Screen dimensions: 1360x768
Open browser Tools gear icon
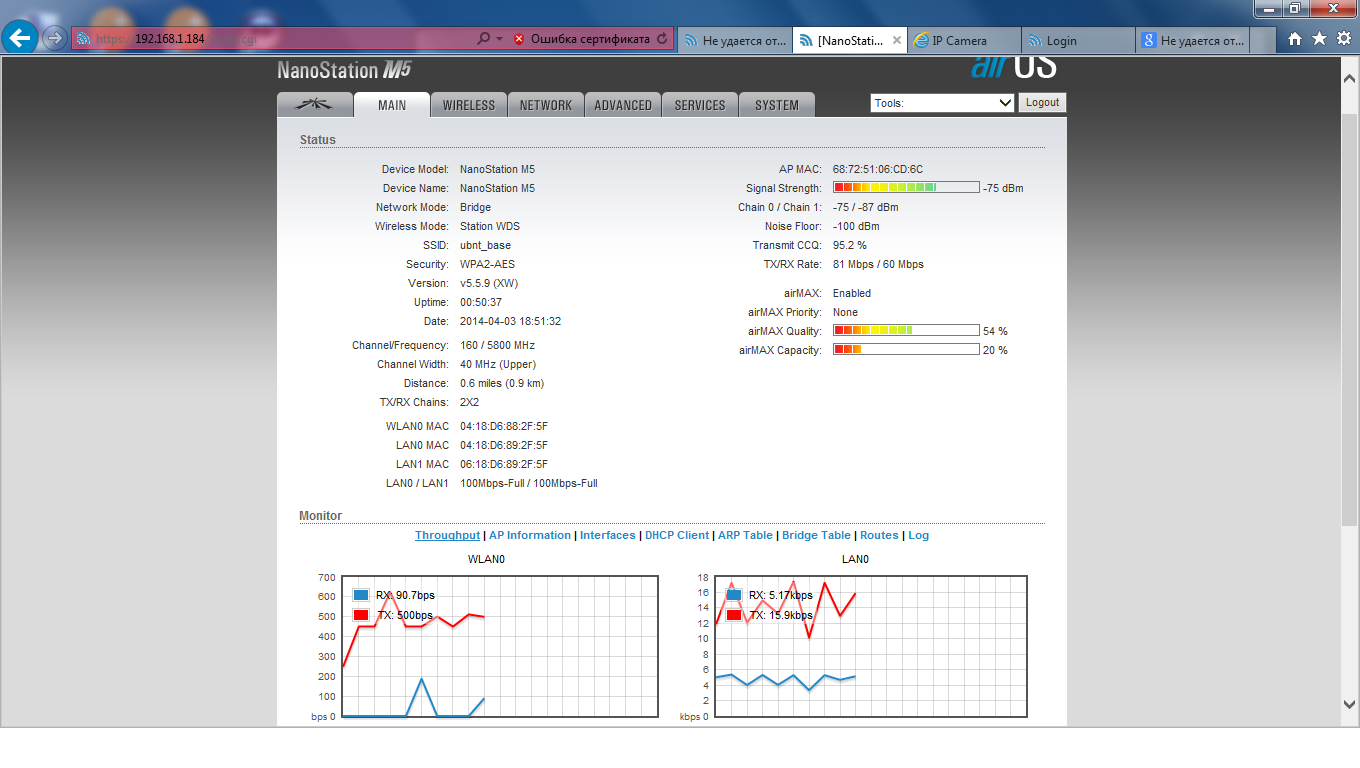[x=1343, y=39]
